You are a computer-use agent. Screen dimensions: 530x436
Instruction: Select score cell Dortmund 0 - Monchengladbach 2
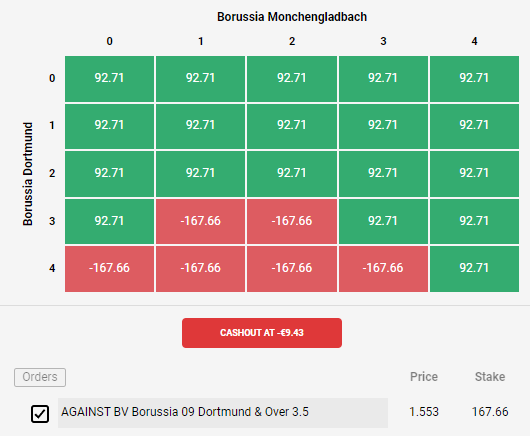[292, 79]
